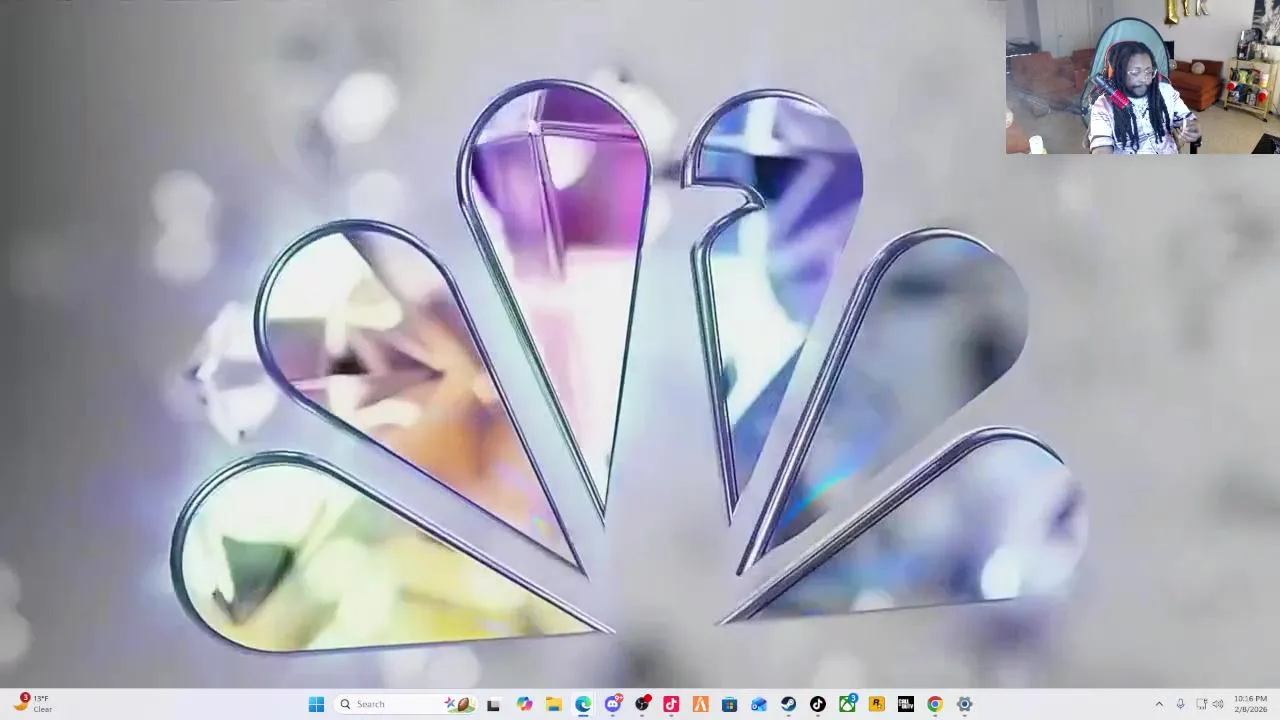Open the purple chat app with 99+ badge

tap(613, 704)
